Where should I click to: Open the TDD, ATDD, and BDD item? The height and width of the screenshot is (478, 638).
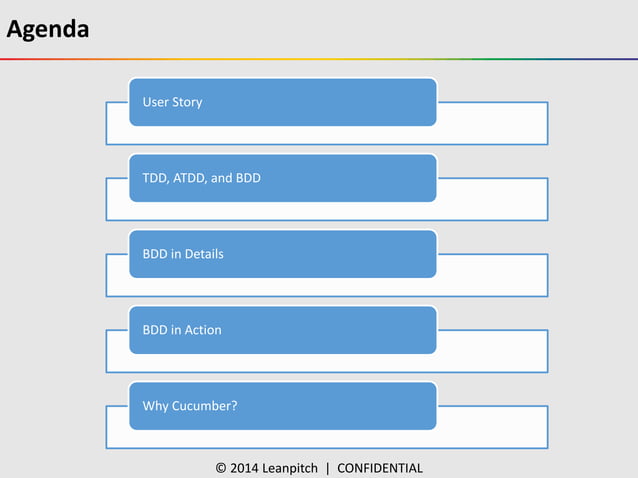(x=282, y=178)
